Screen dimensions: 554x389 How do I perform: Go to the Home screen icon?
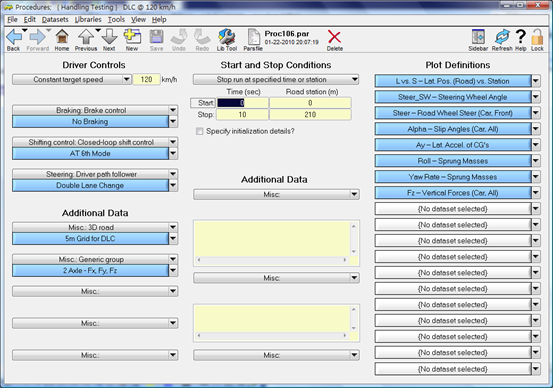pos(62,37)
